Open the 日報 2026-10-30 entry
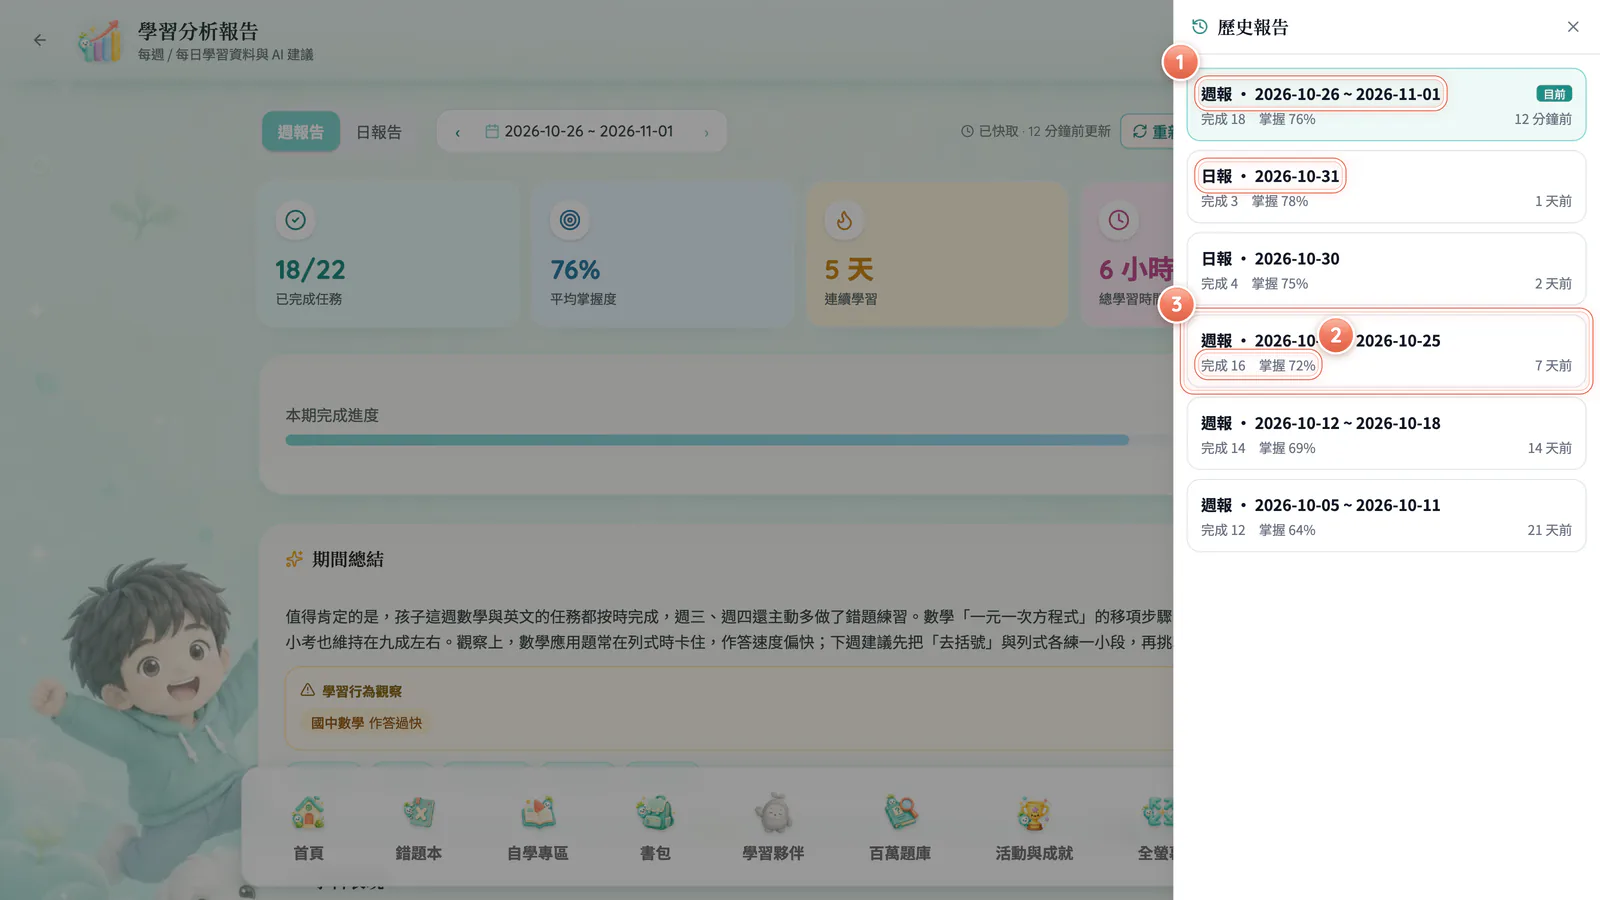This screenshot has width=1600, height=900. pyautogui.click(x=1386, y=270)
